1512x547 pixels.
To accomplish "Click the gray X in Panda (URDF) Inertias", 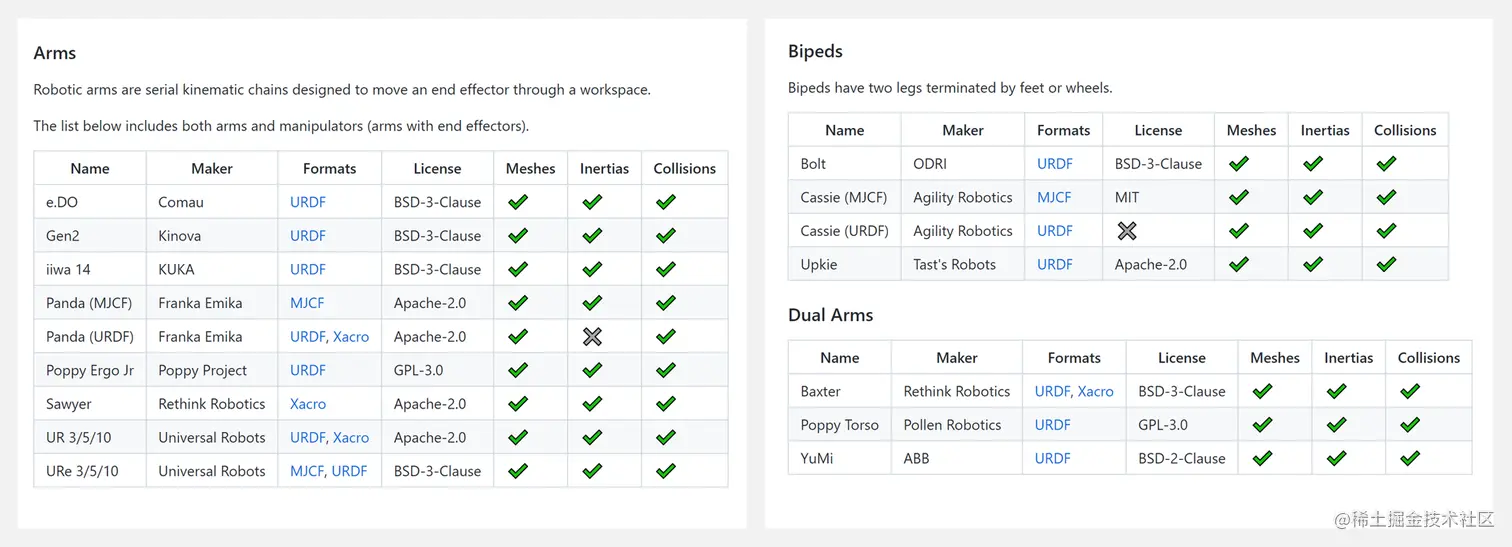I will 592,337.
